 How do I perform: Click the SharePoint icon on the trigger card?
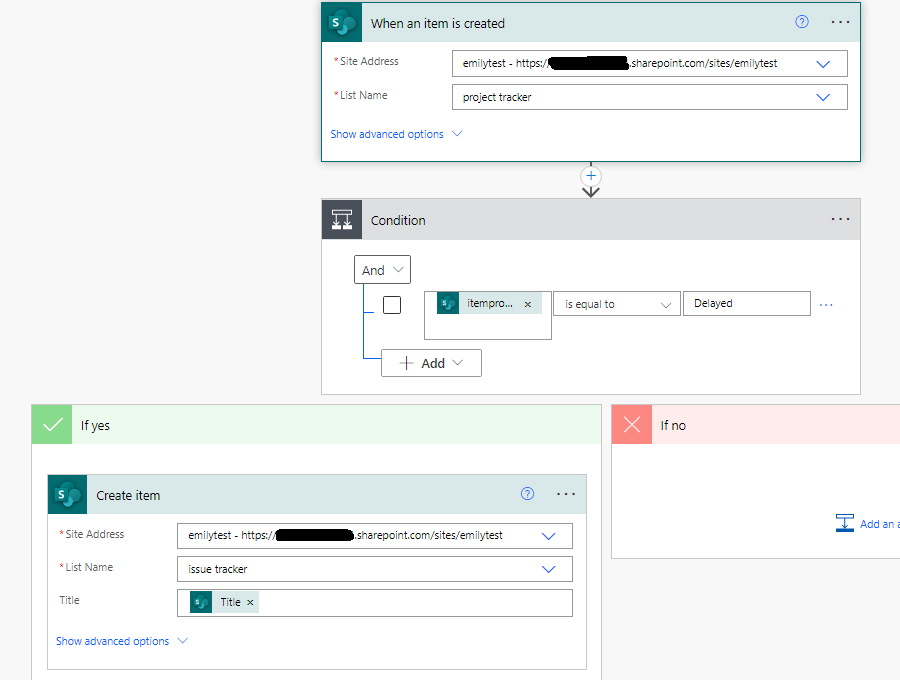(342, 23)
